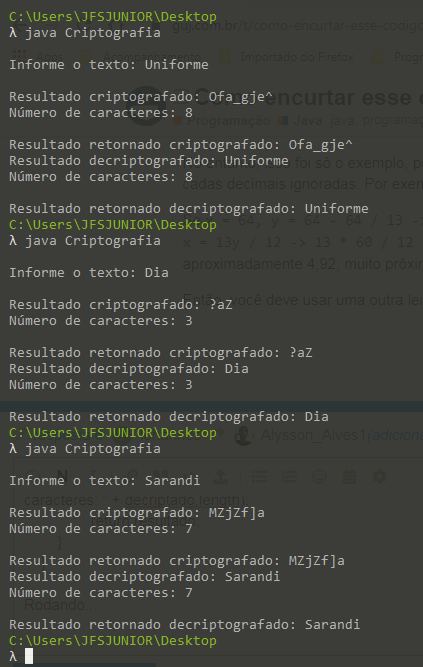The width and height of the screenshot is (423, 667).
Task: Click the 'Informe o texto: Sarandi' line
Action: point(105,480)
